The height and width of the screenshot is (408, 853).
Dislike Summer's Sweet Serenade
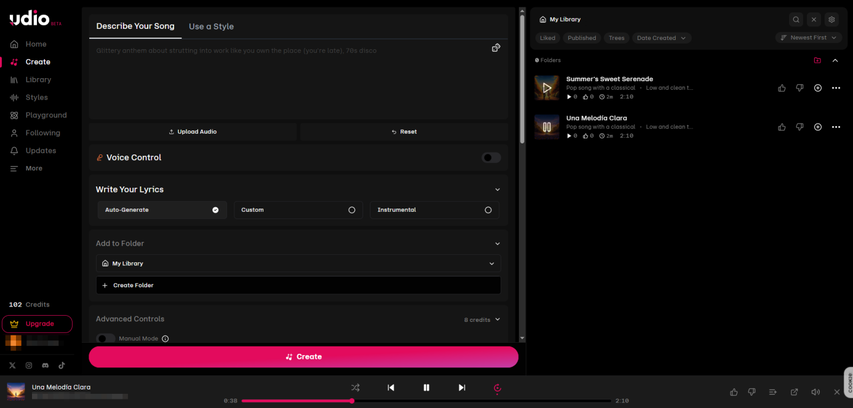[x=800, y=88]
